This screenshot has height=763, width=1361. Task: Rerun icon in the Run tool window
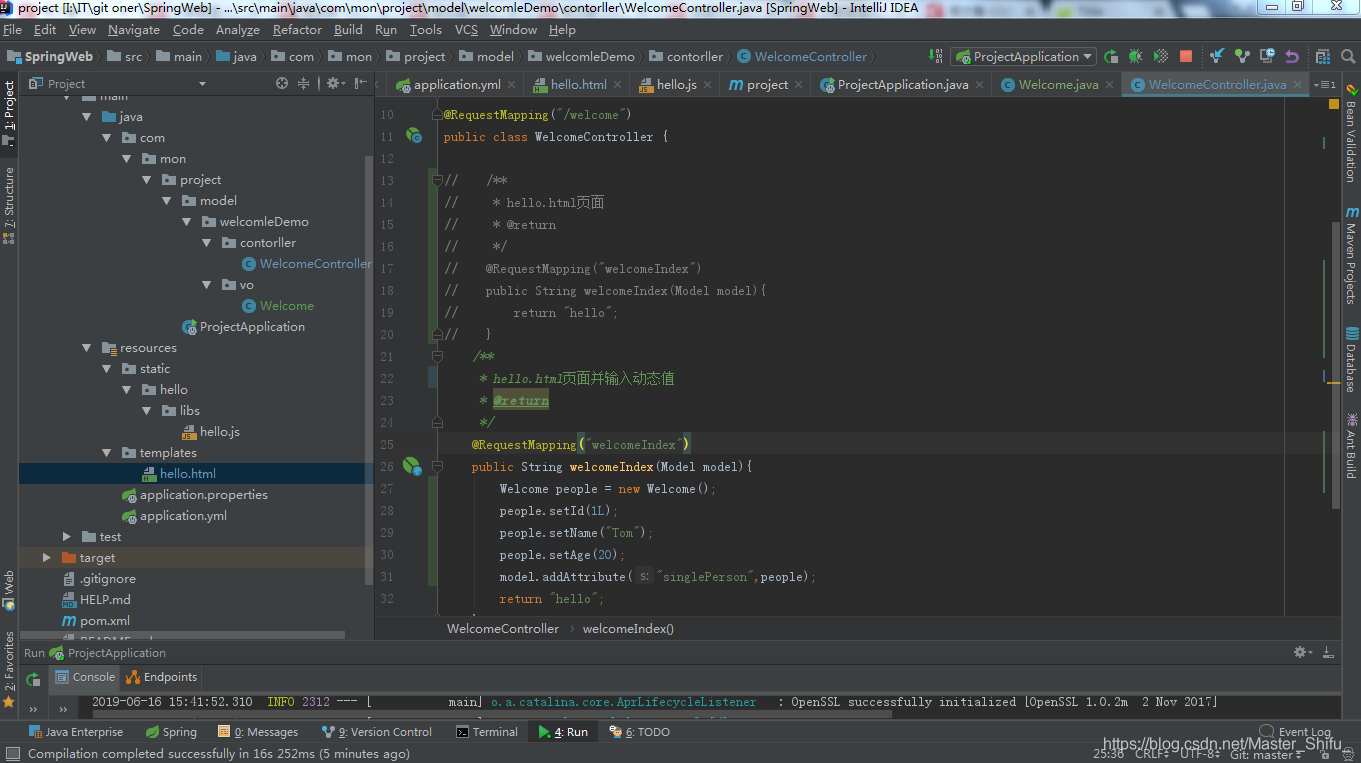point(34,679)
